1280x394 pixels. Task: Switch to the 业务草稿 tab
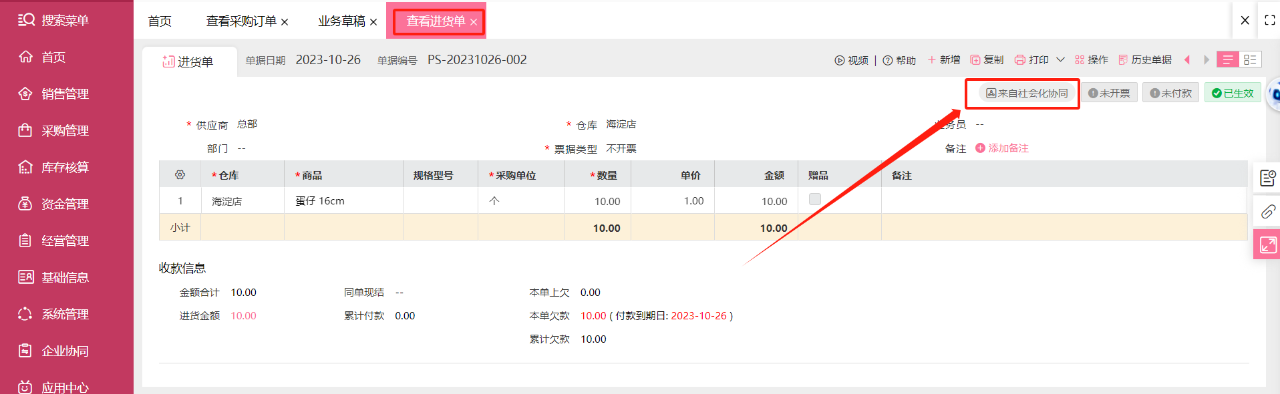pos(342,20)
